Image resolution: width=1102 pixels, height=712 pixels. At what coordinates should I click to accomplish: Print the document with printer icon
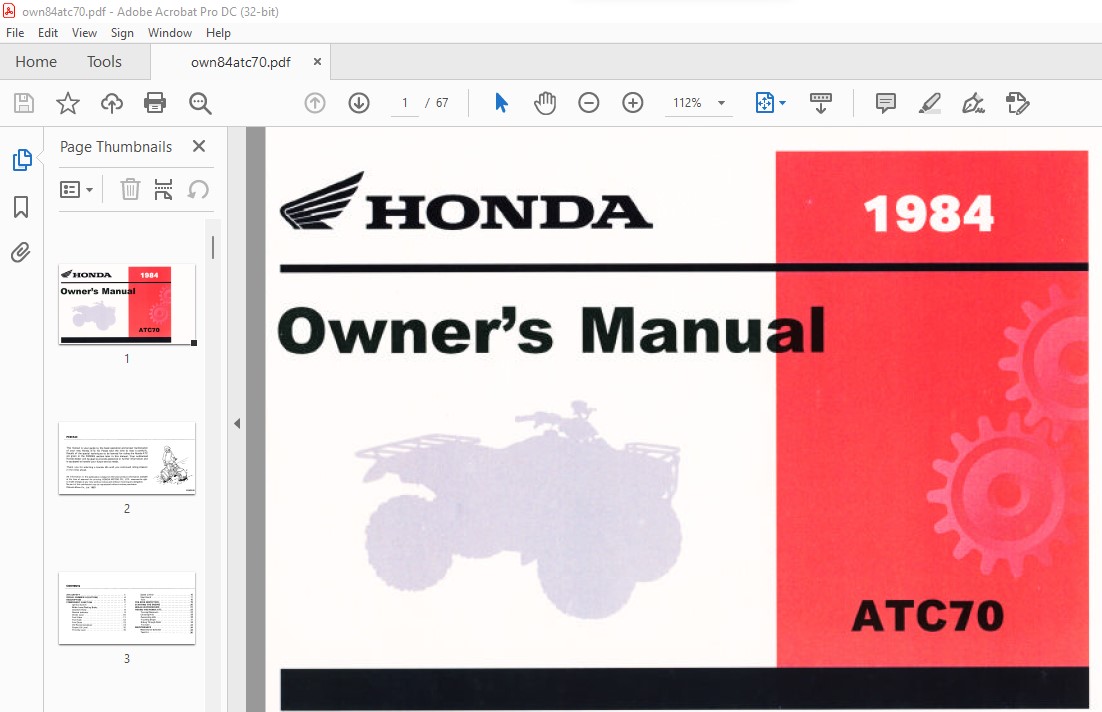click(155, 103)
